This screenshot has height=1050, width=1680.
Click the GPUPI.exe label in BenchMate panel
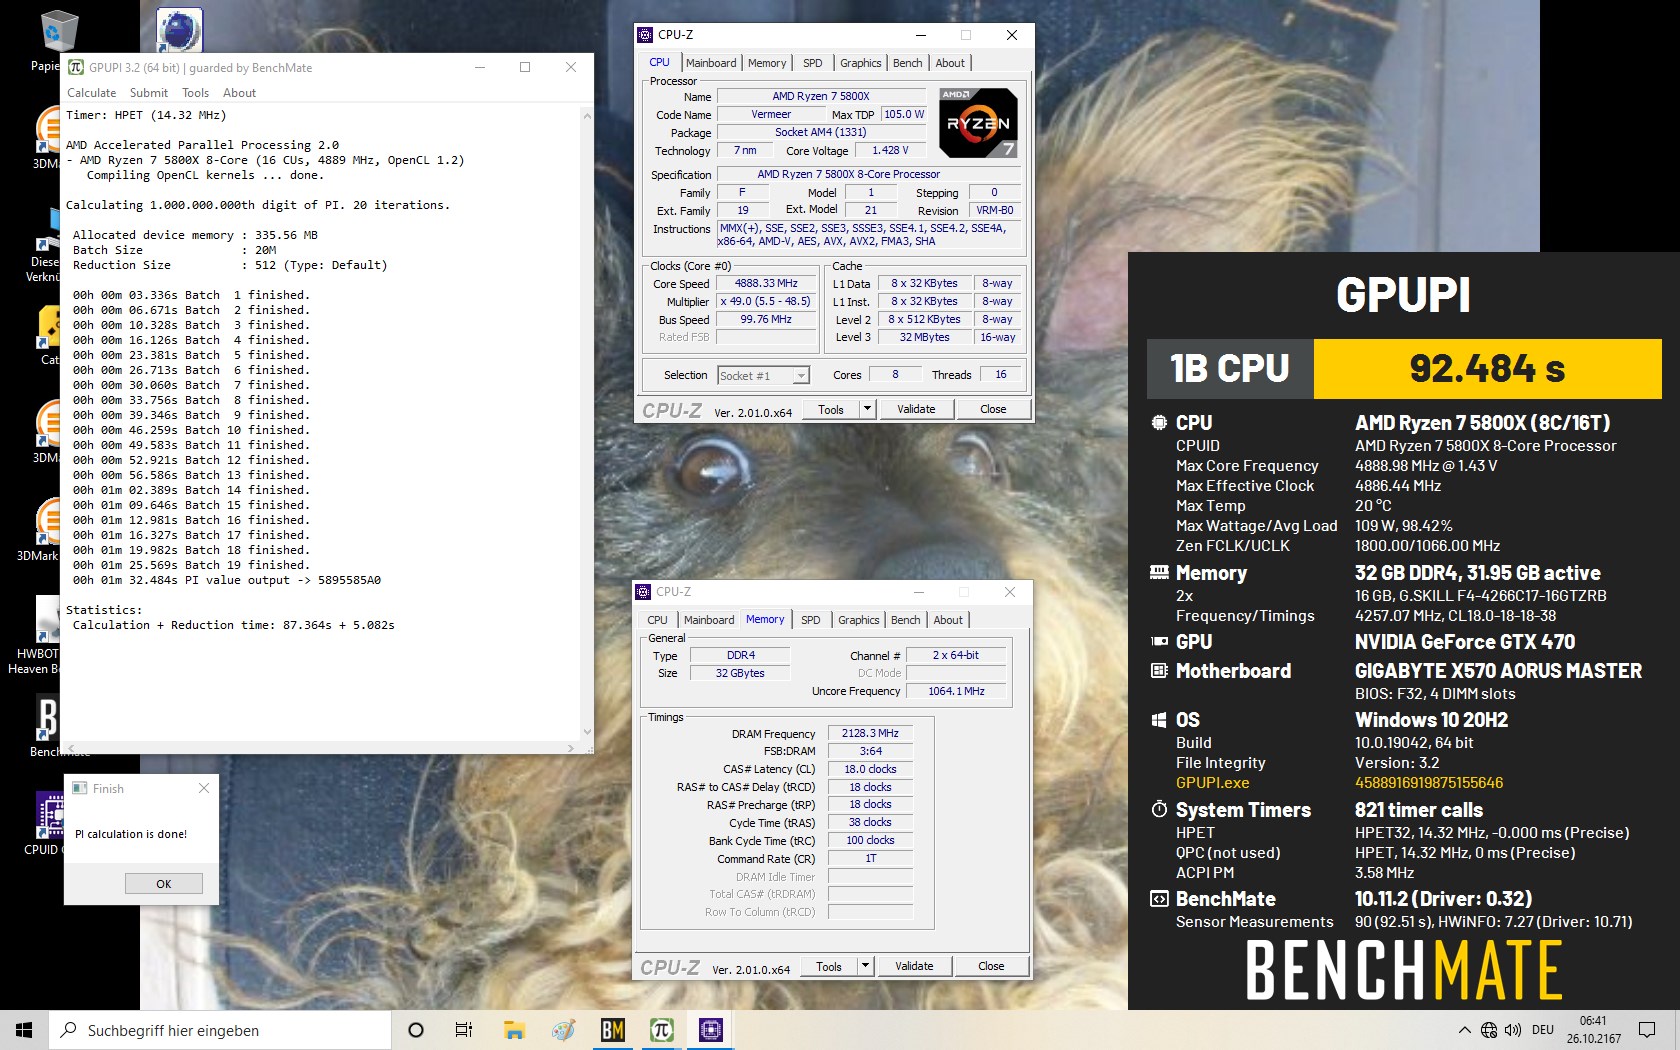point(1212,783)
